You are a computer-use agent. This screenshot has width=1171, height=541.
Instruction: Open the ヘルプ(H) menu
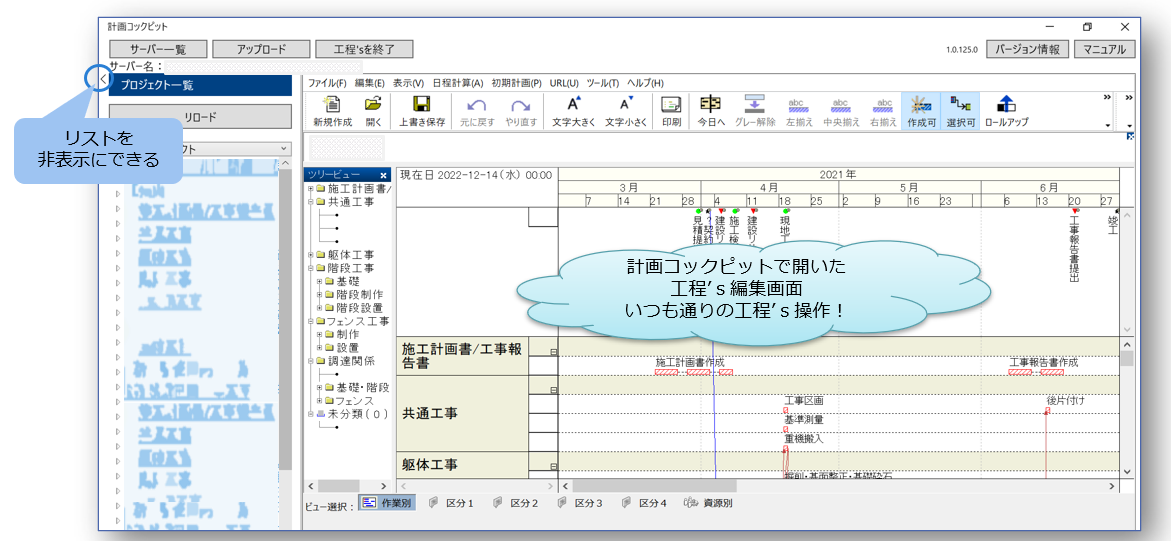[645, 83]
